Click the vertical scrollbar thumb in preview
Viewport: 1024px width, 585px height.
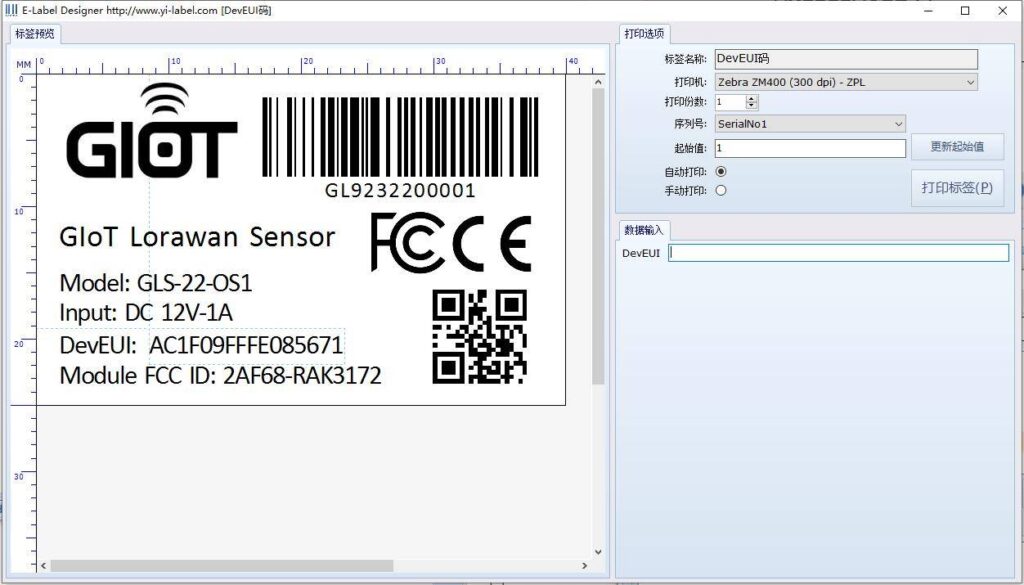(x=598, y=236)
